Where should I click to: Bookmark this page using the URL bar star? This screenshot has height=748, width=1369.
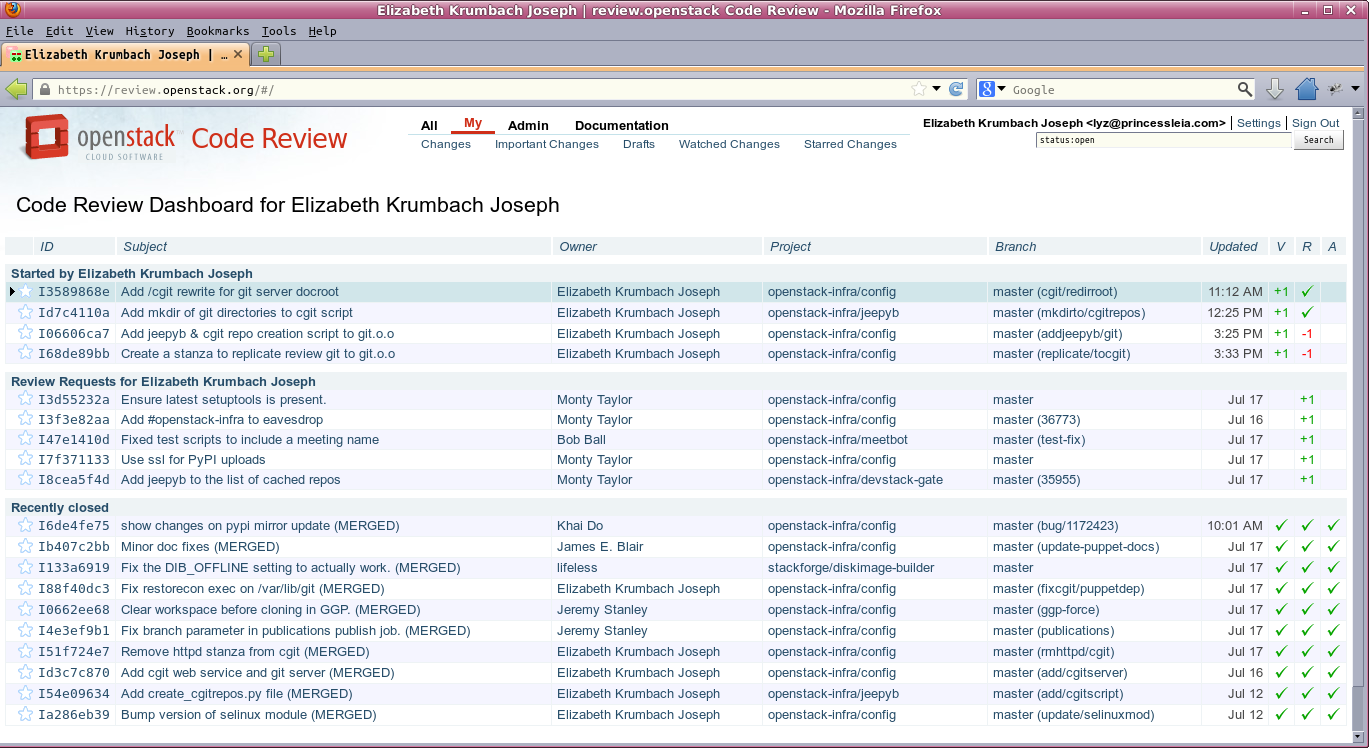coord(919,89)
